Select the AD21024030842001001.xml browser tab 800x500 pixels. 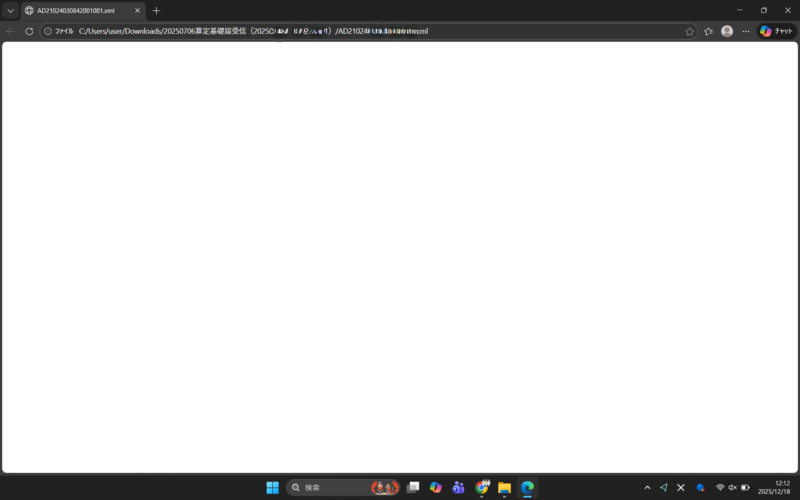click(83, 10)
